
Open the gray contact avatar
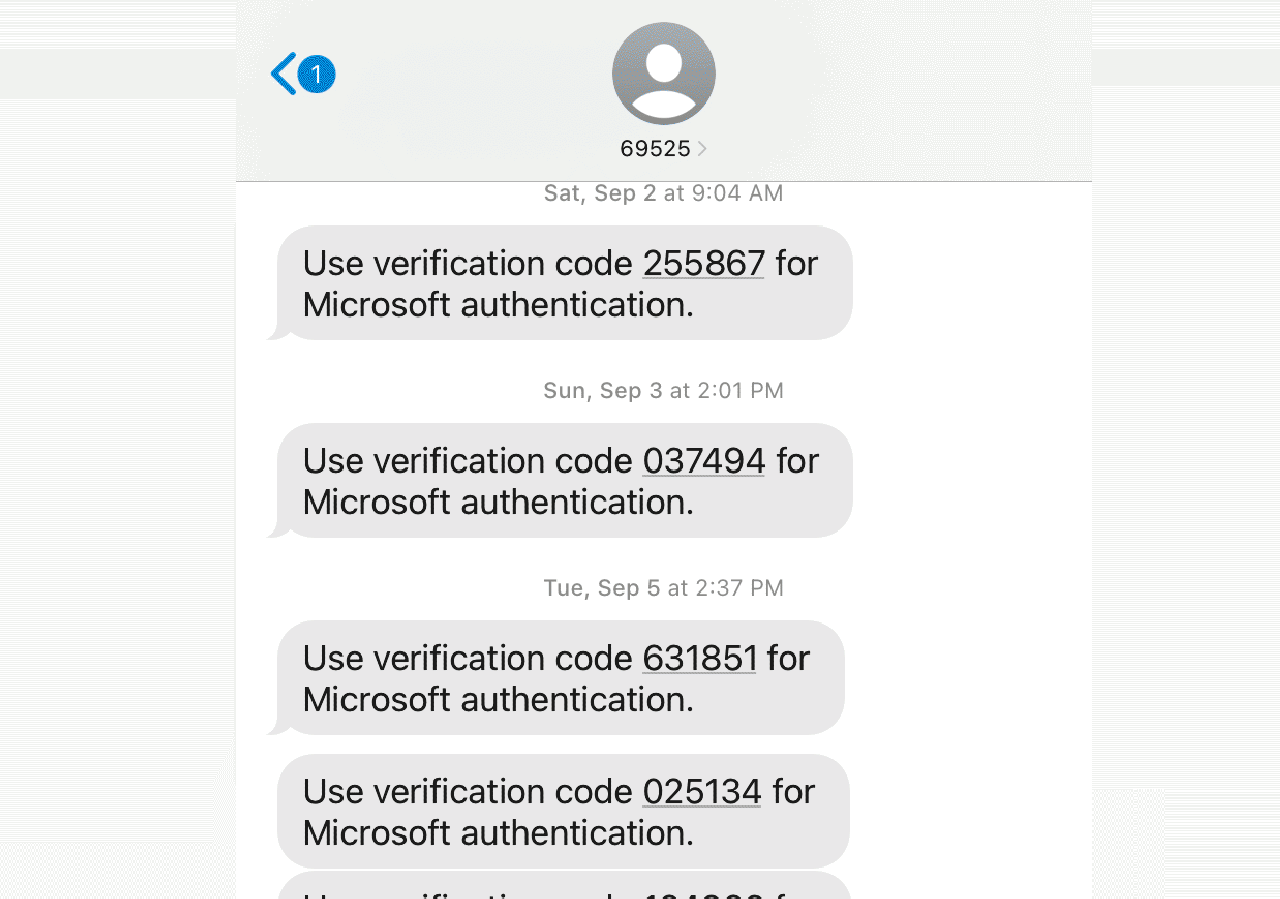(663, 73)
